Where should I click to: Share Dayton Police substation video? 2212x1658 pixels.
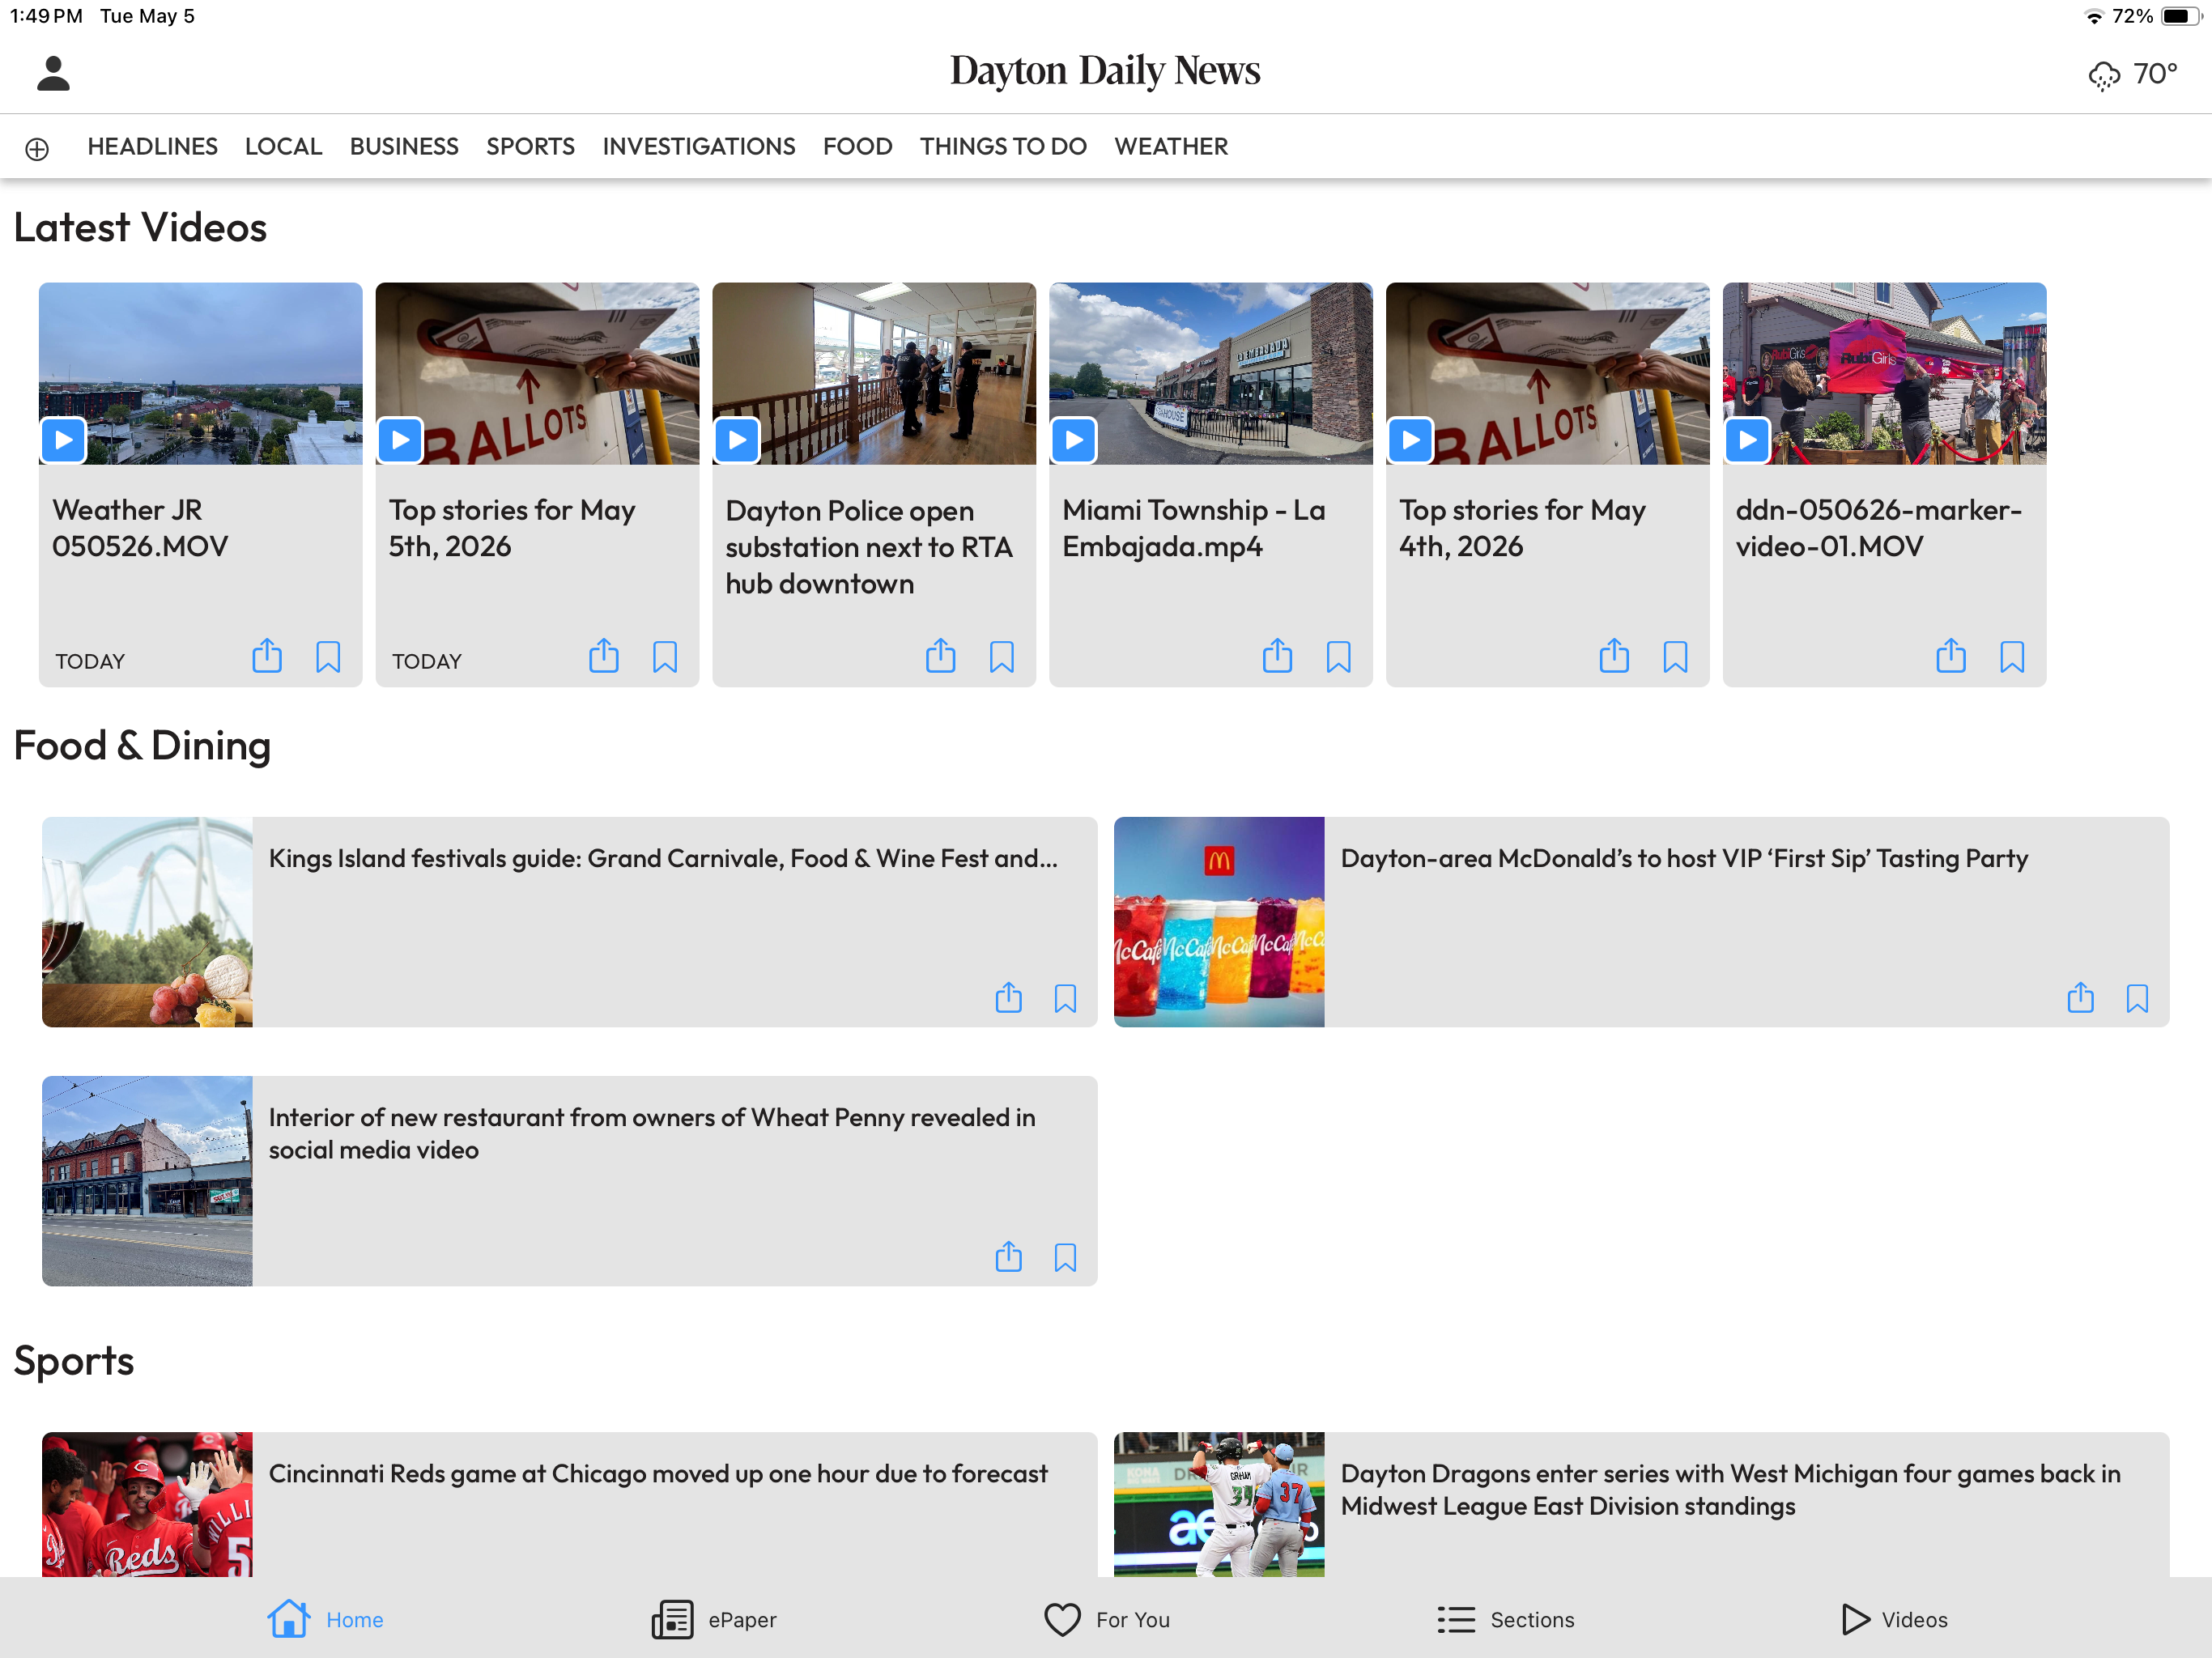[941, 657]
